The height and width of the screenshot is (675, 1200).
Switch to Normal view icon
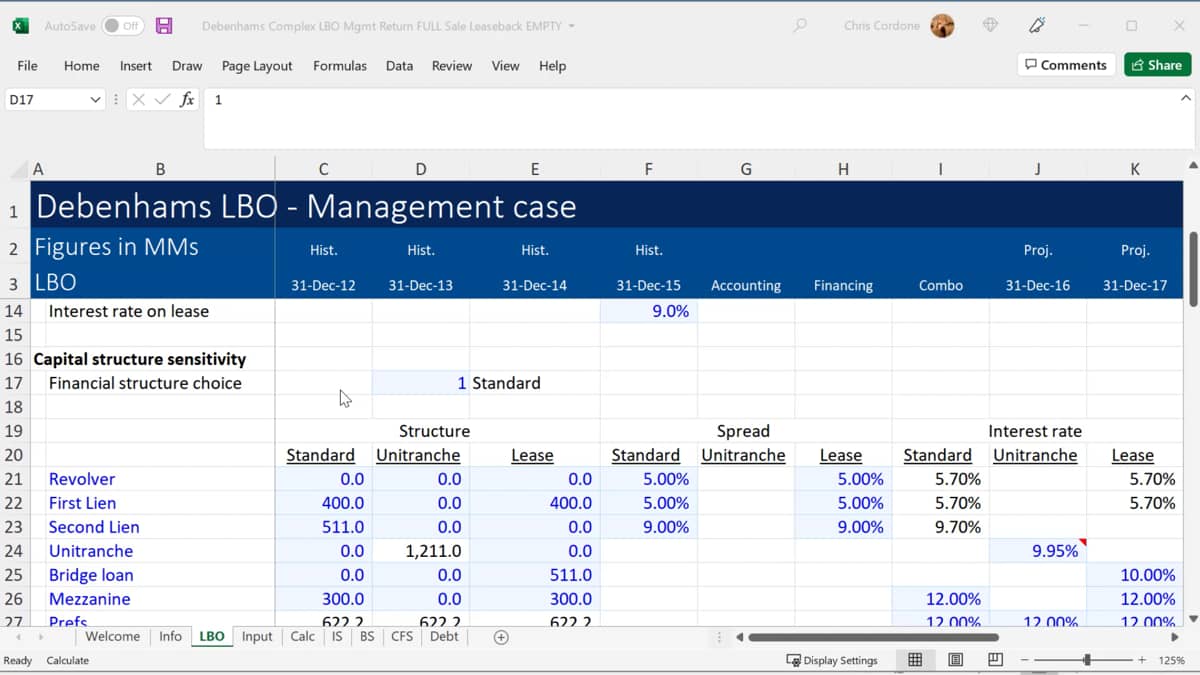(915, 660)
